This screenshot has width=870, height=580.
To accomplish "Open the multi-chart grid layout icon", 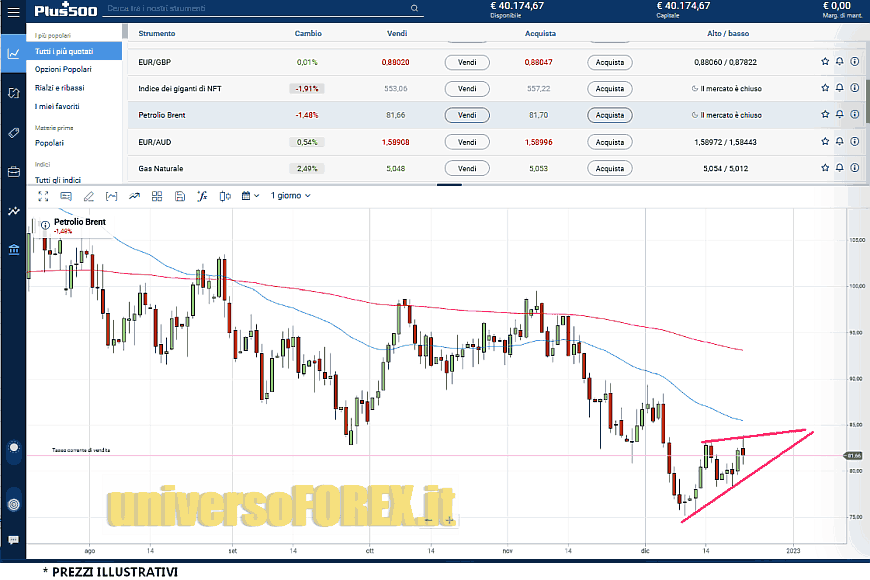I will (156, 195).
